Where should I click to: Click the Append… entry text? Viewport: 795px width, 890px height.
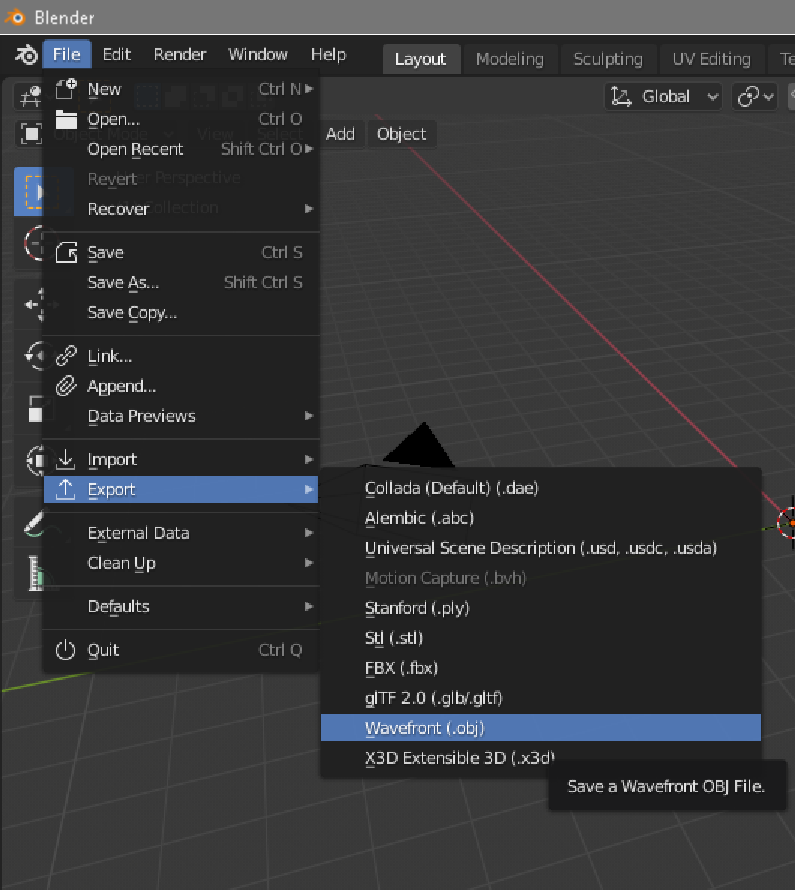pyautogui.click(x=121, y=387)
